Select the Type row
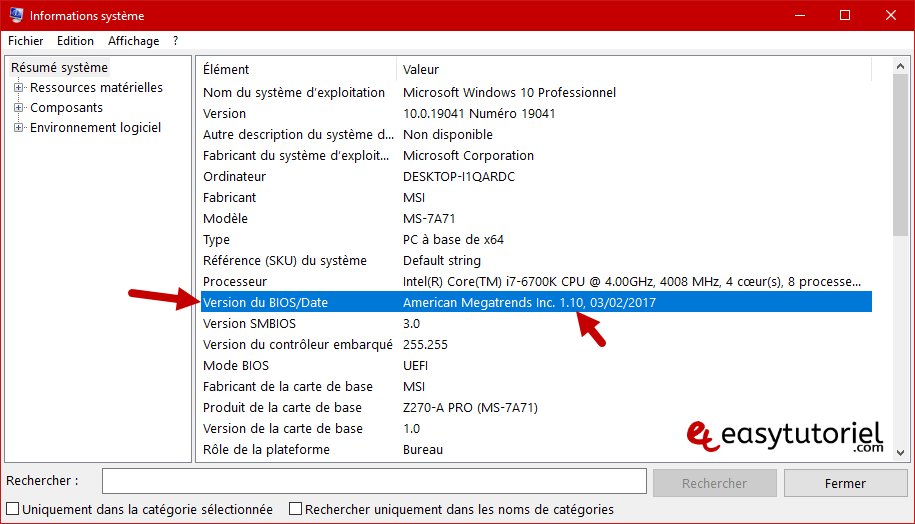This screenshot has width=915, height=524. (x=536, y=239)
